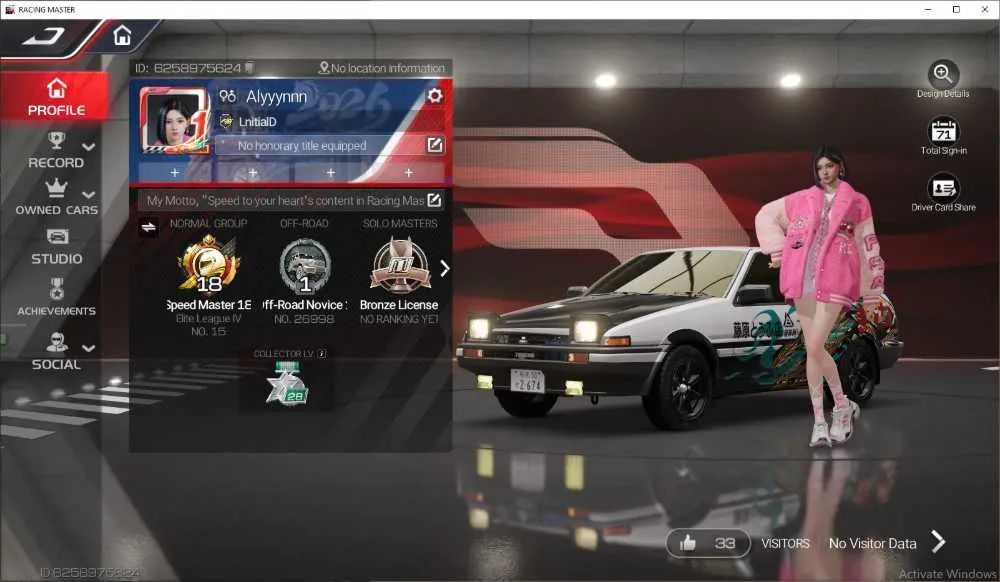
Task: Add item in first plus slot
Action: pyautogui.click(x=175, y=173)
